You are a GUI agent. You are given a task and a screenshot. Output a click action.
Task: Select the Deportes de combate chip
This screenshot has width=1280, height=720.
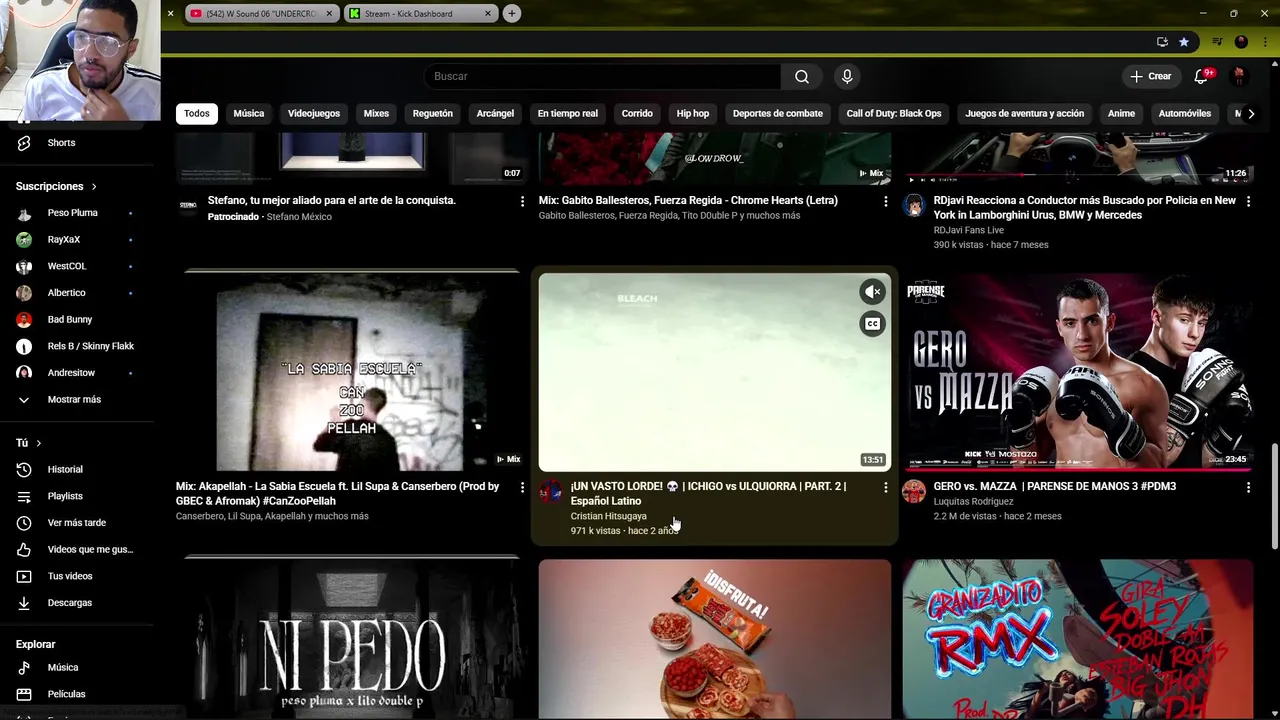point(778,113)
